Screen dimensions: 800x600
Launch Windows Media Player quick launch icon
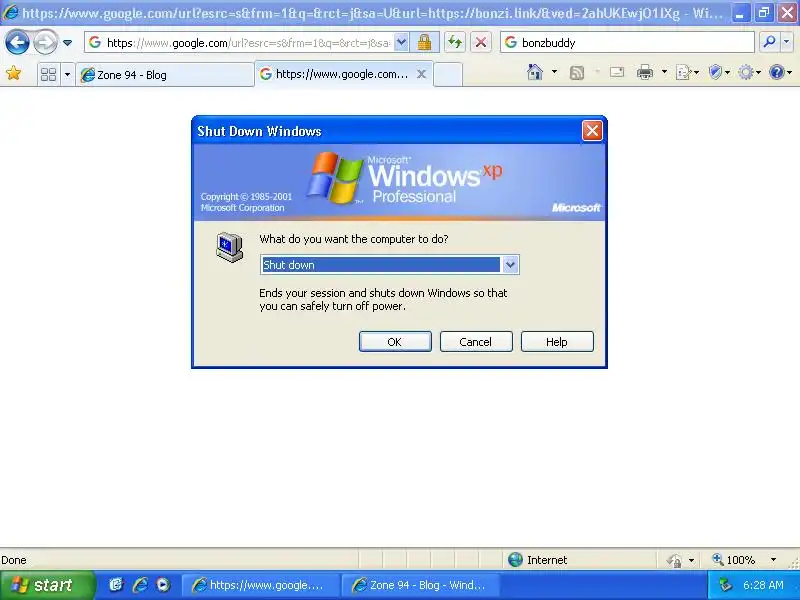tap(163, 585)
